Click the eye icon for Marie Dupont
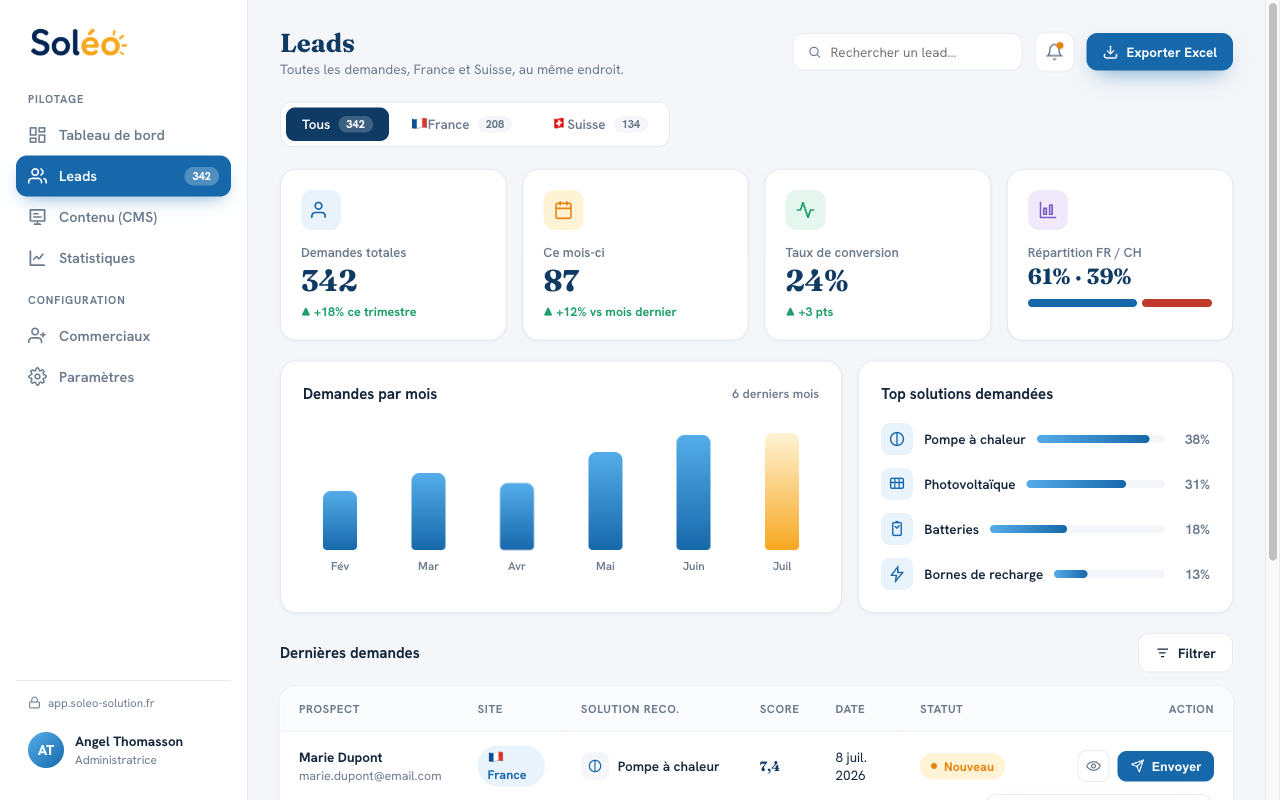The width and height of the screenshot is (1280, 800). (1093, 767)
